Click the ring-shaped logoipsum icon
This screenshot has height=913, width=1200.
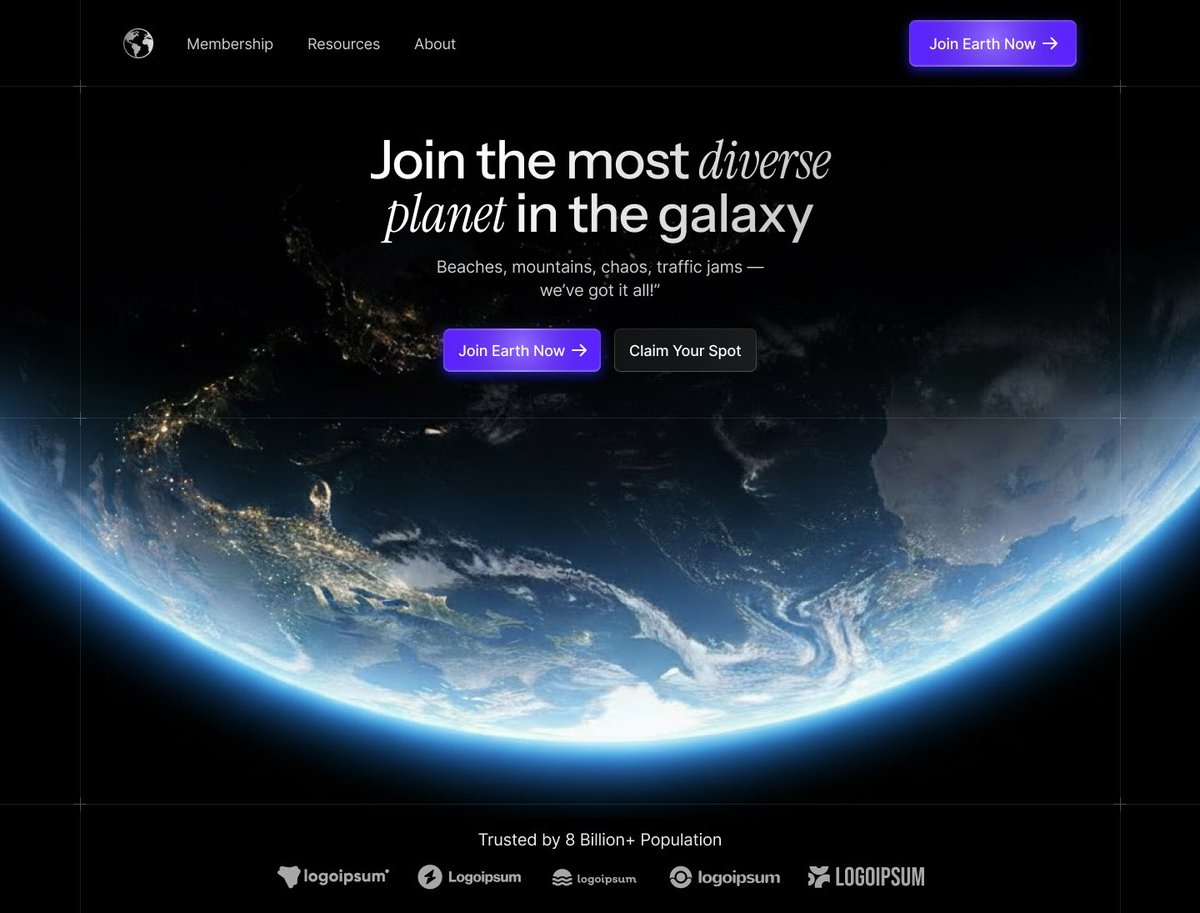(x=681, y=877)
